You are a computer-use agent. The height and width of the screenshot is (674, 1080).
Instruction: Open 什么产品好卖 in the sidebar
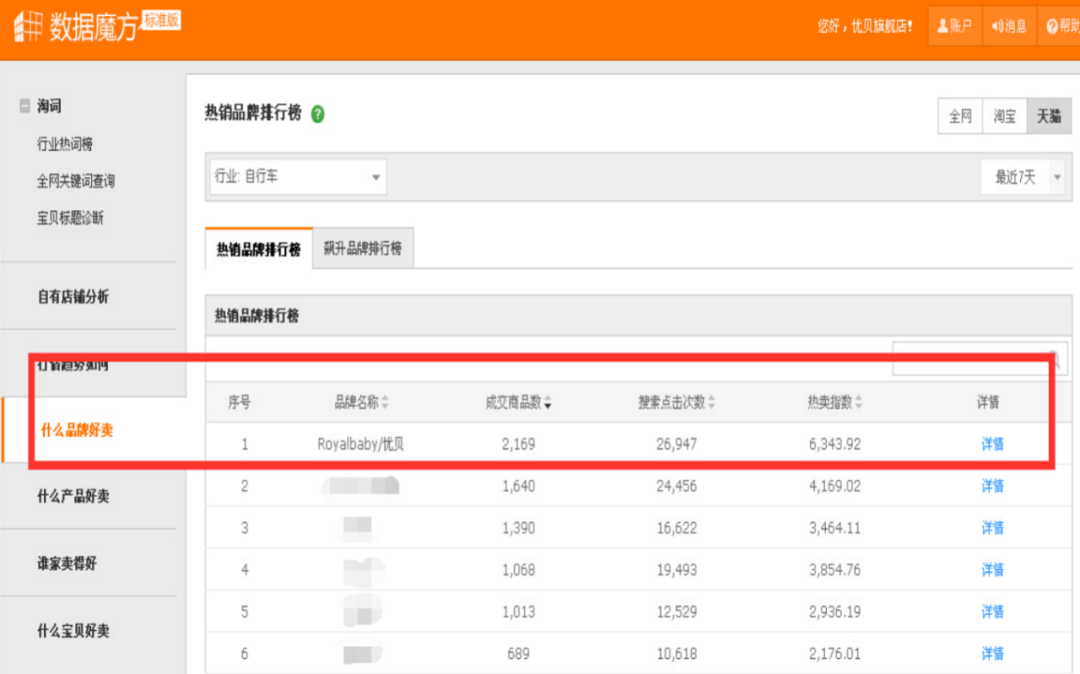(73, 496)
